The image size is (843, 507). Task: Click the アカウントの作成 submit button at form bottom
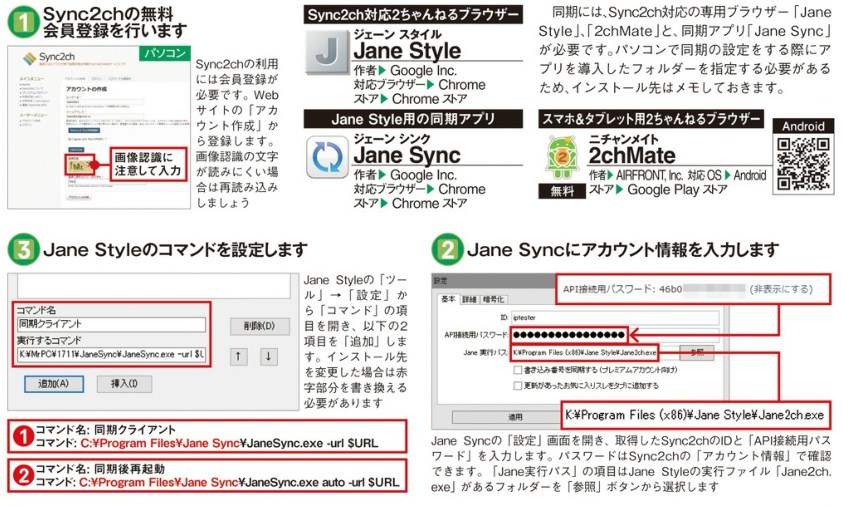(x=78, y=197)
